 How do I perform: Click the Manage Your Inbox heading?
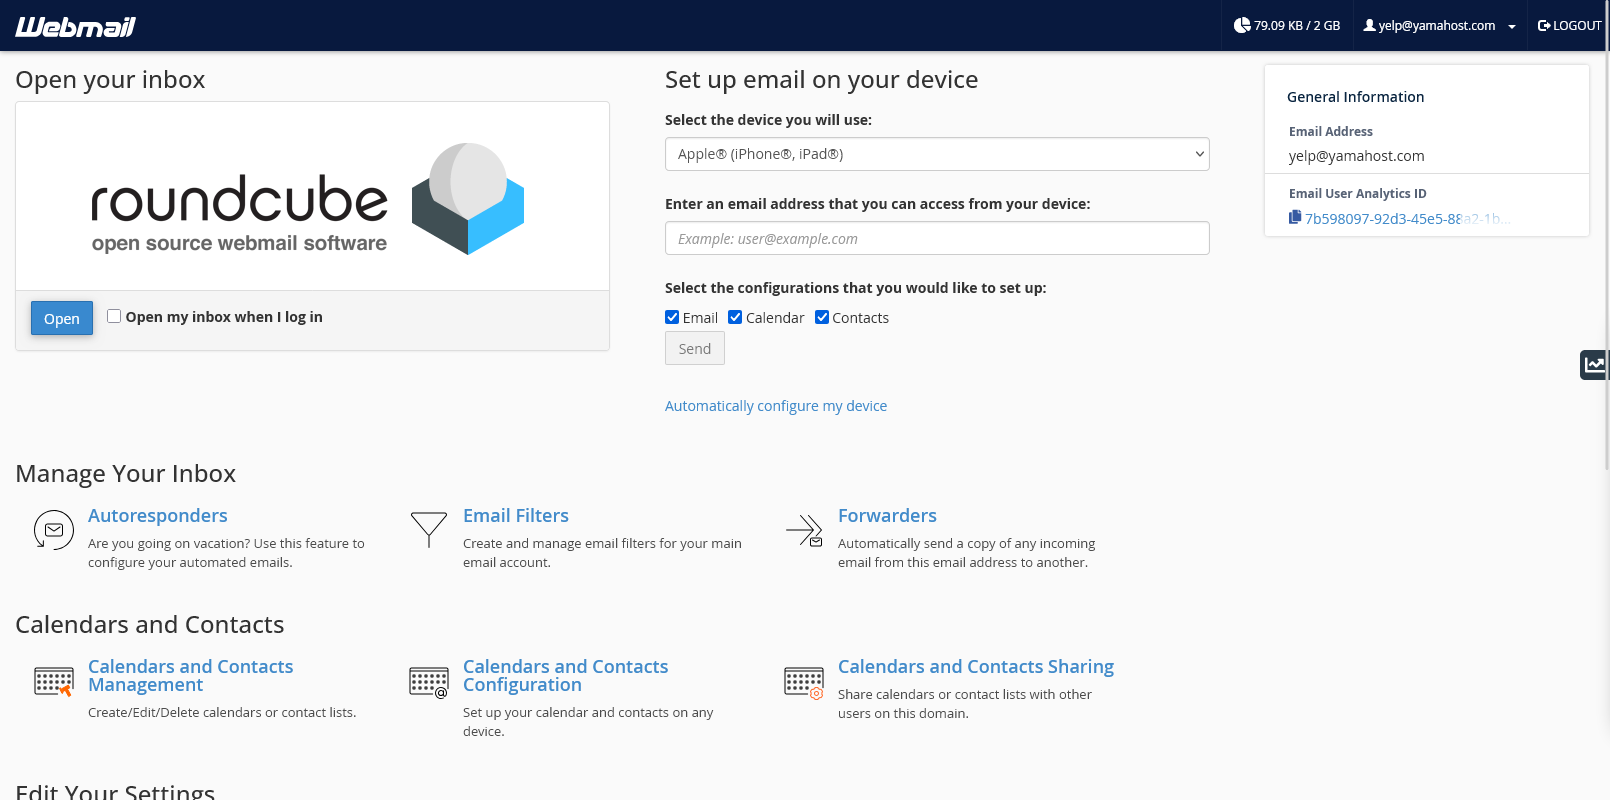click(x=126, y=474)
